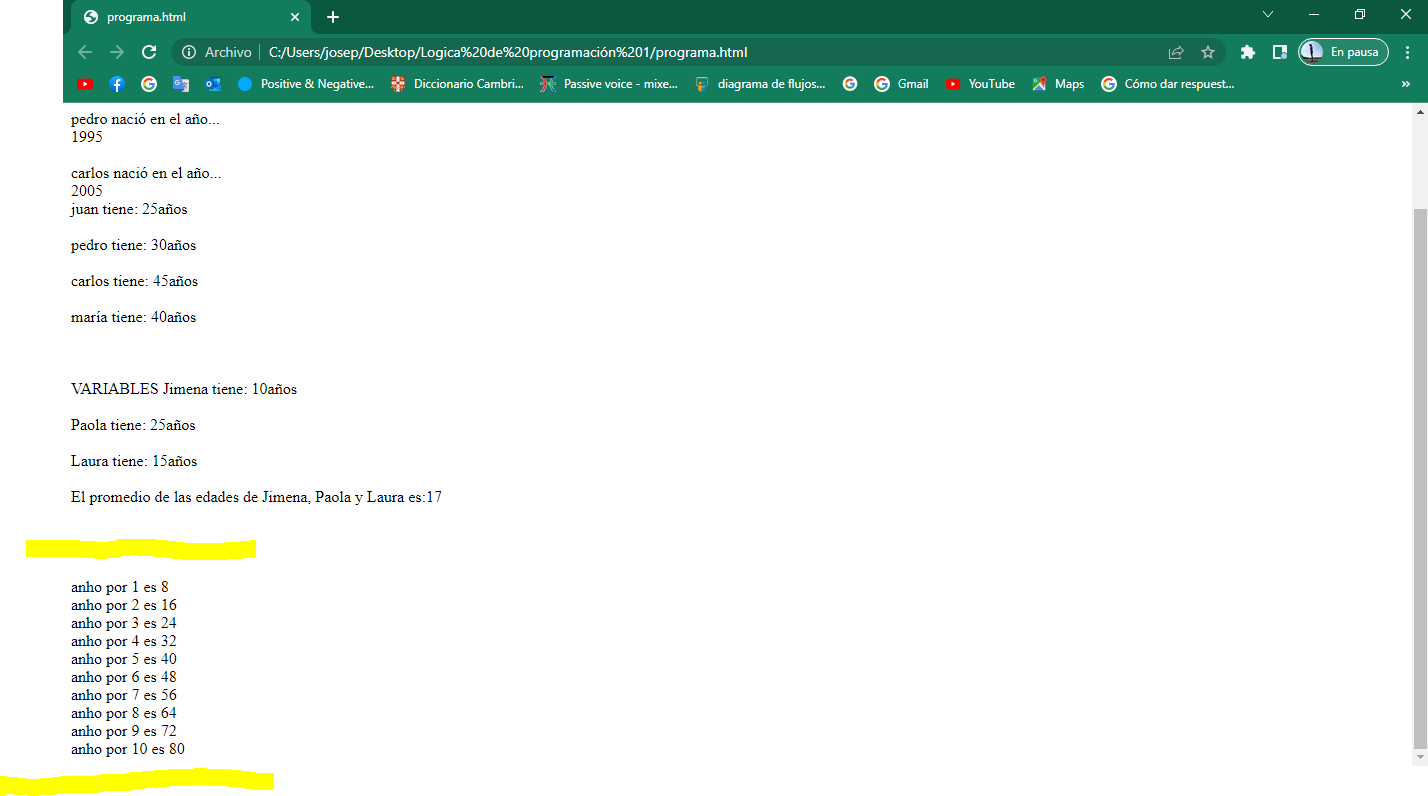The height and width of the screenshot is (796, 1428).
Task: Click text "anho por 9 es 72"
Action: click(124, 731)
